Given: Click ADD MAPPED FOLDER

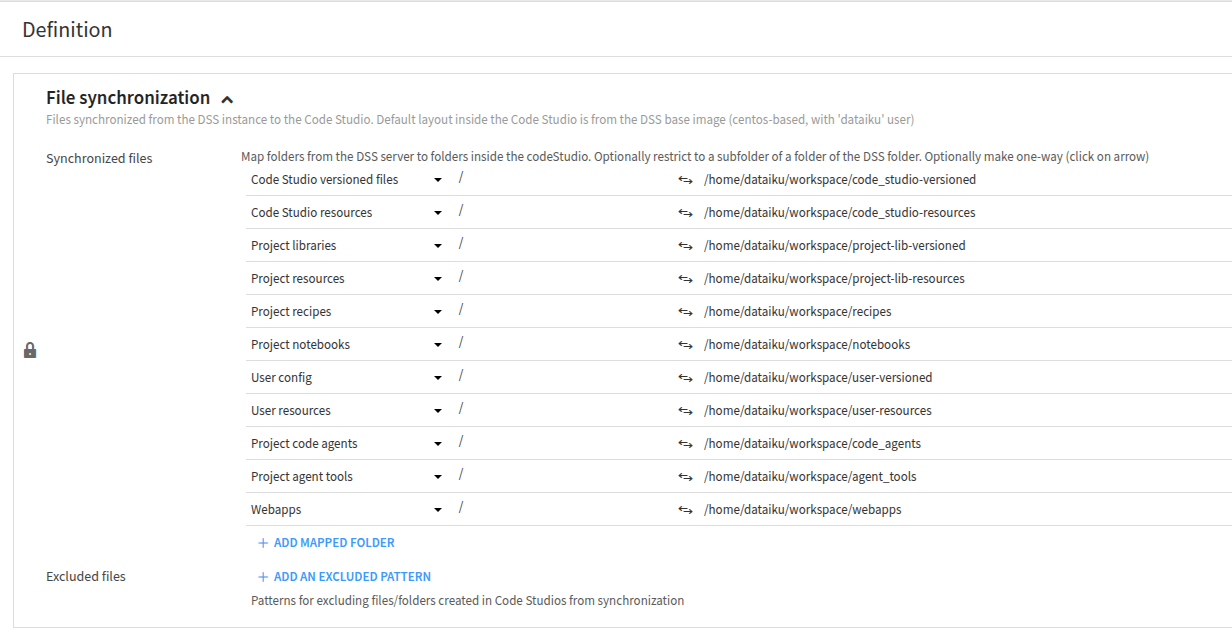Looking at the screenshot, I should point(325,542).
